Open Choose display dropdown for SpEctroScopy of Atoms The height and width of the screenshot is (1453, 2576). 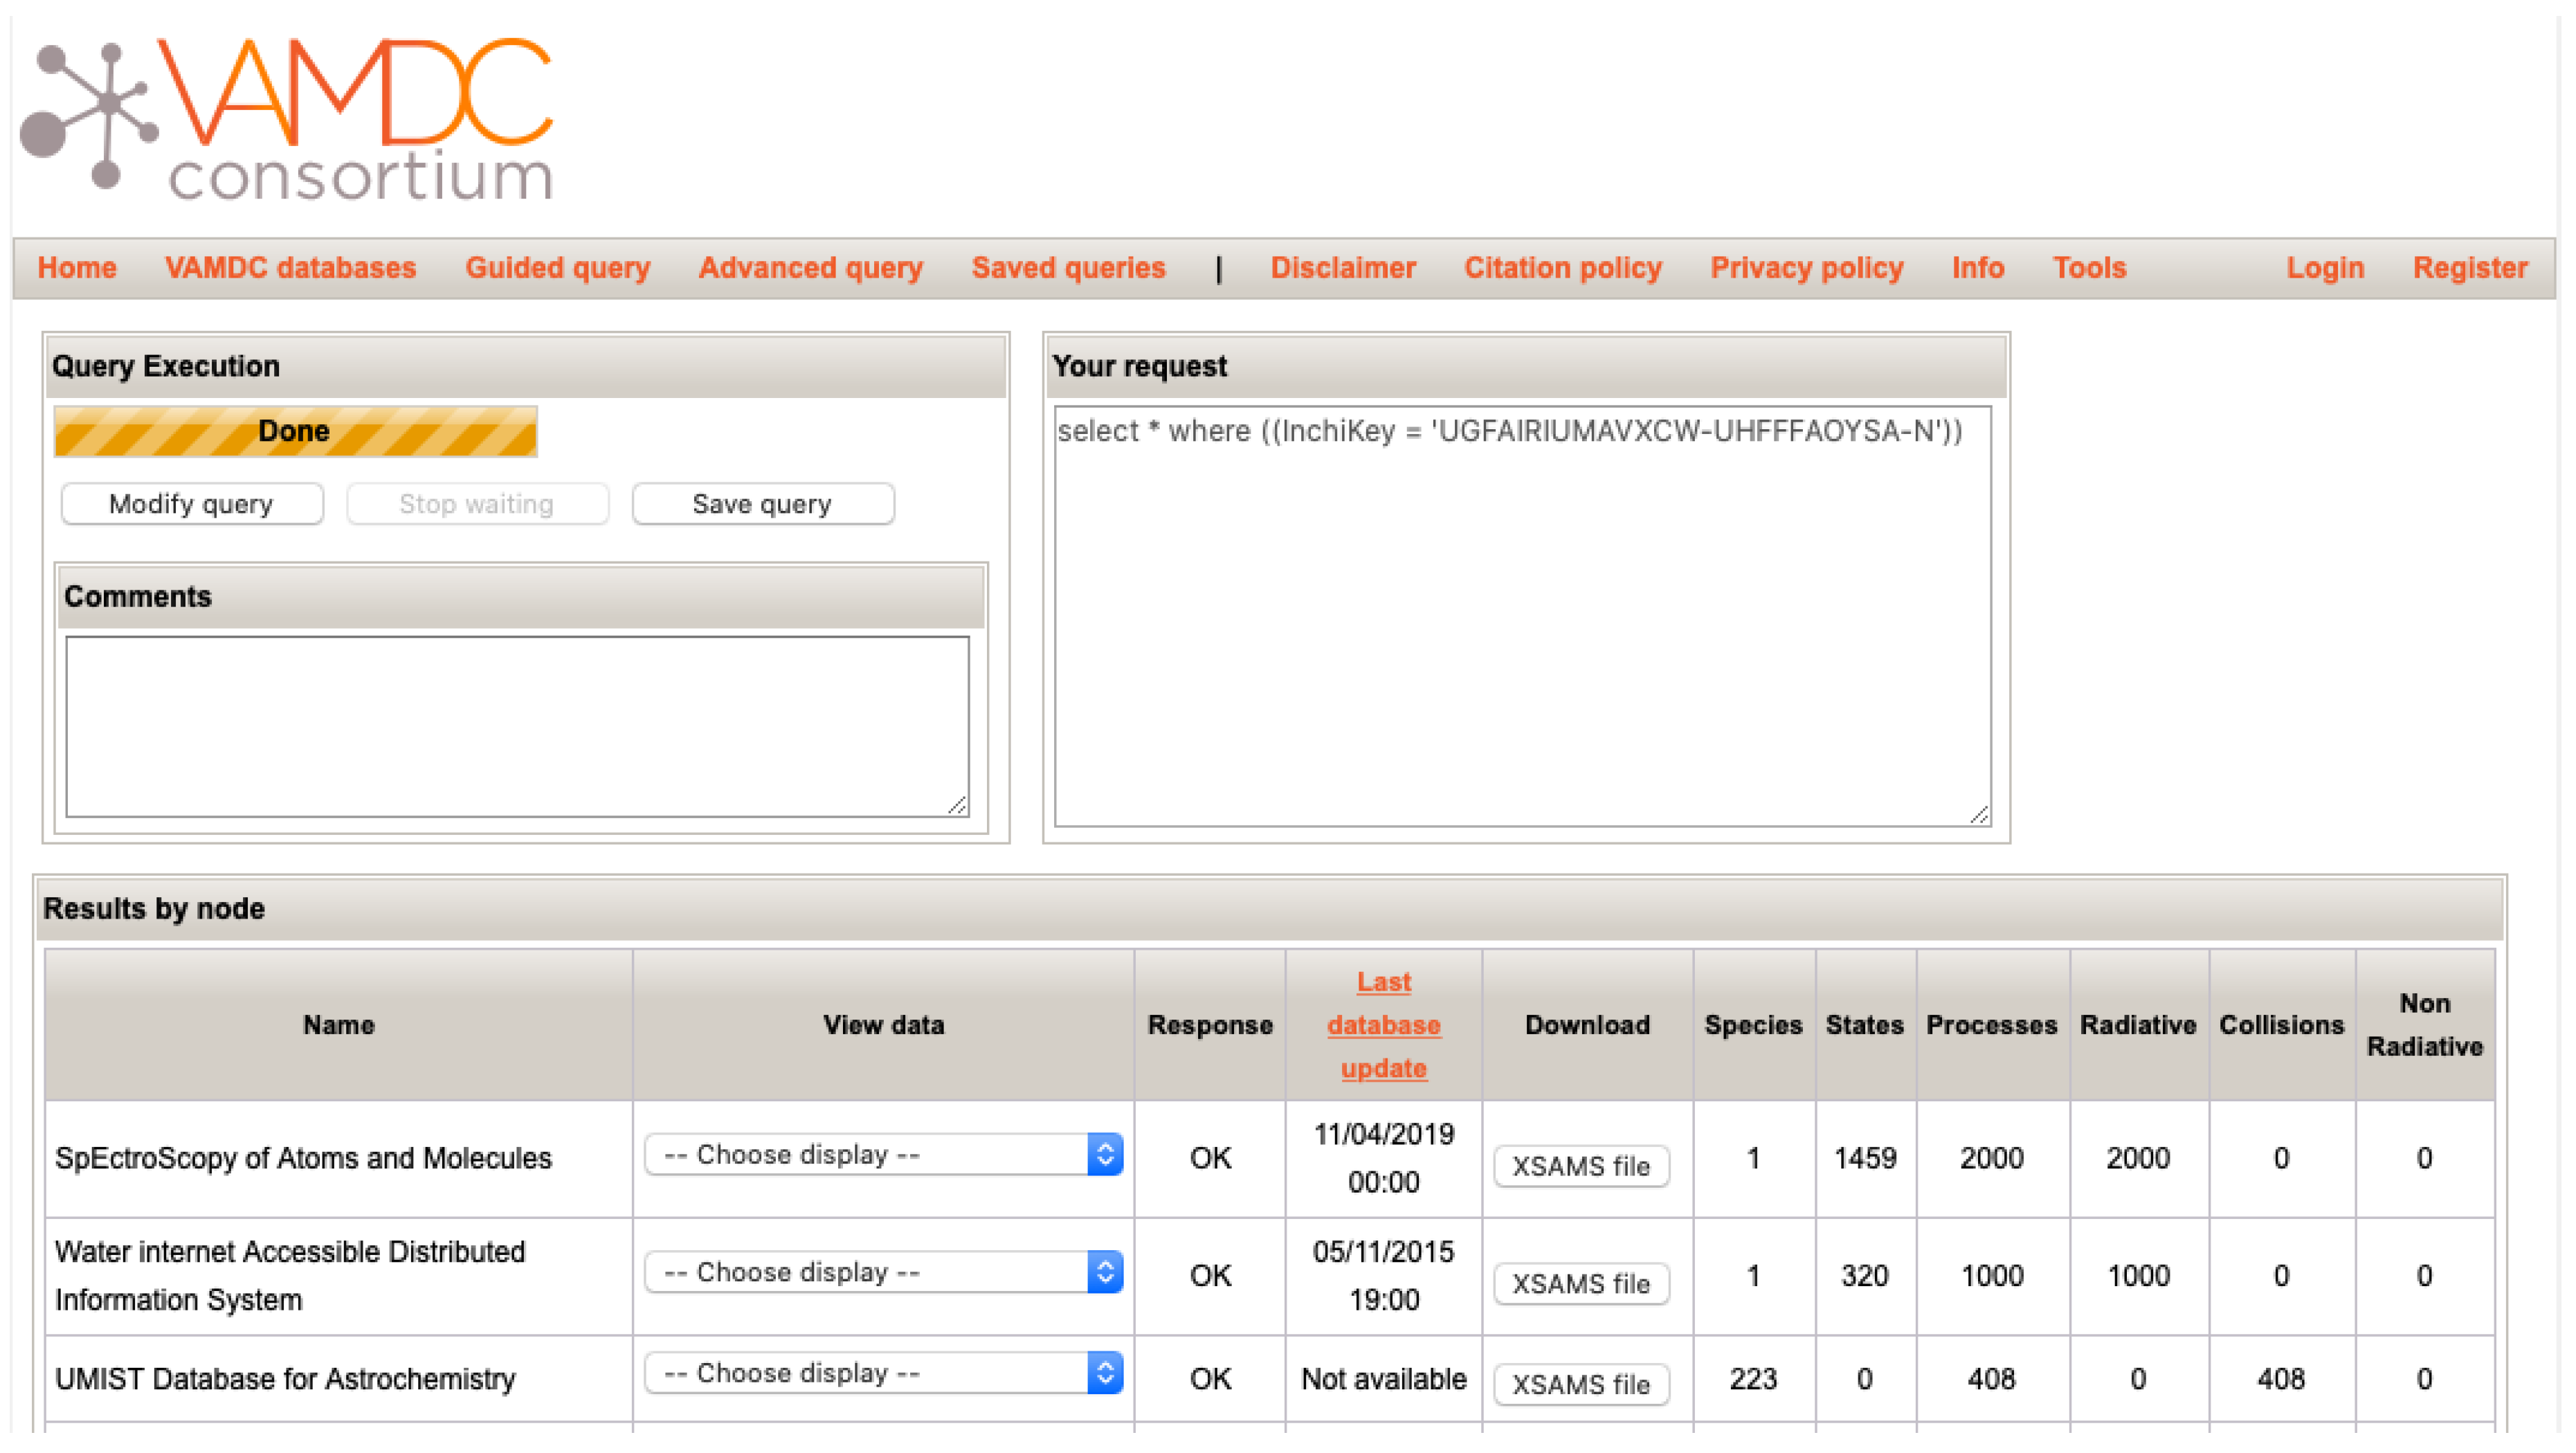coord(883,1155)
